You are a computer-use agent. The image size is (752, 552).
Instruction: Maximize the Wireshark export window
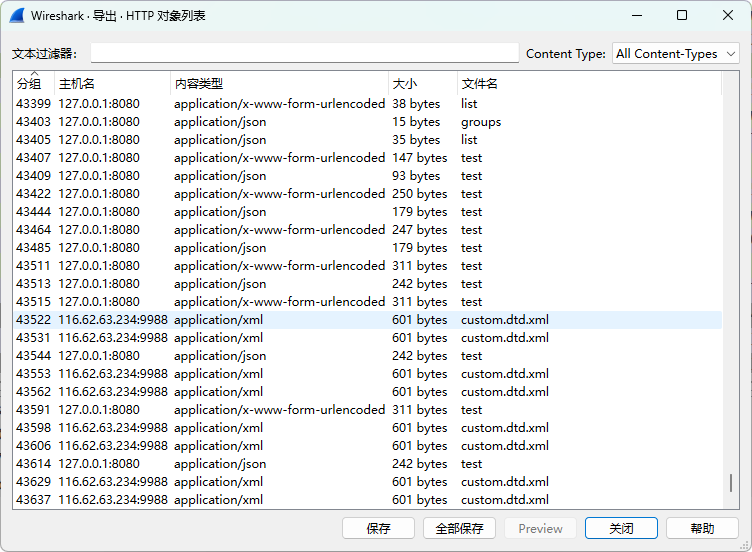(x=682, y=15)
